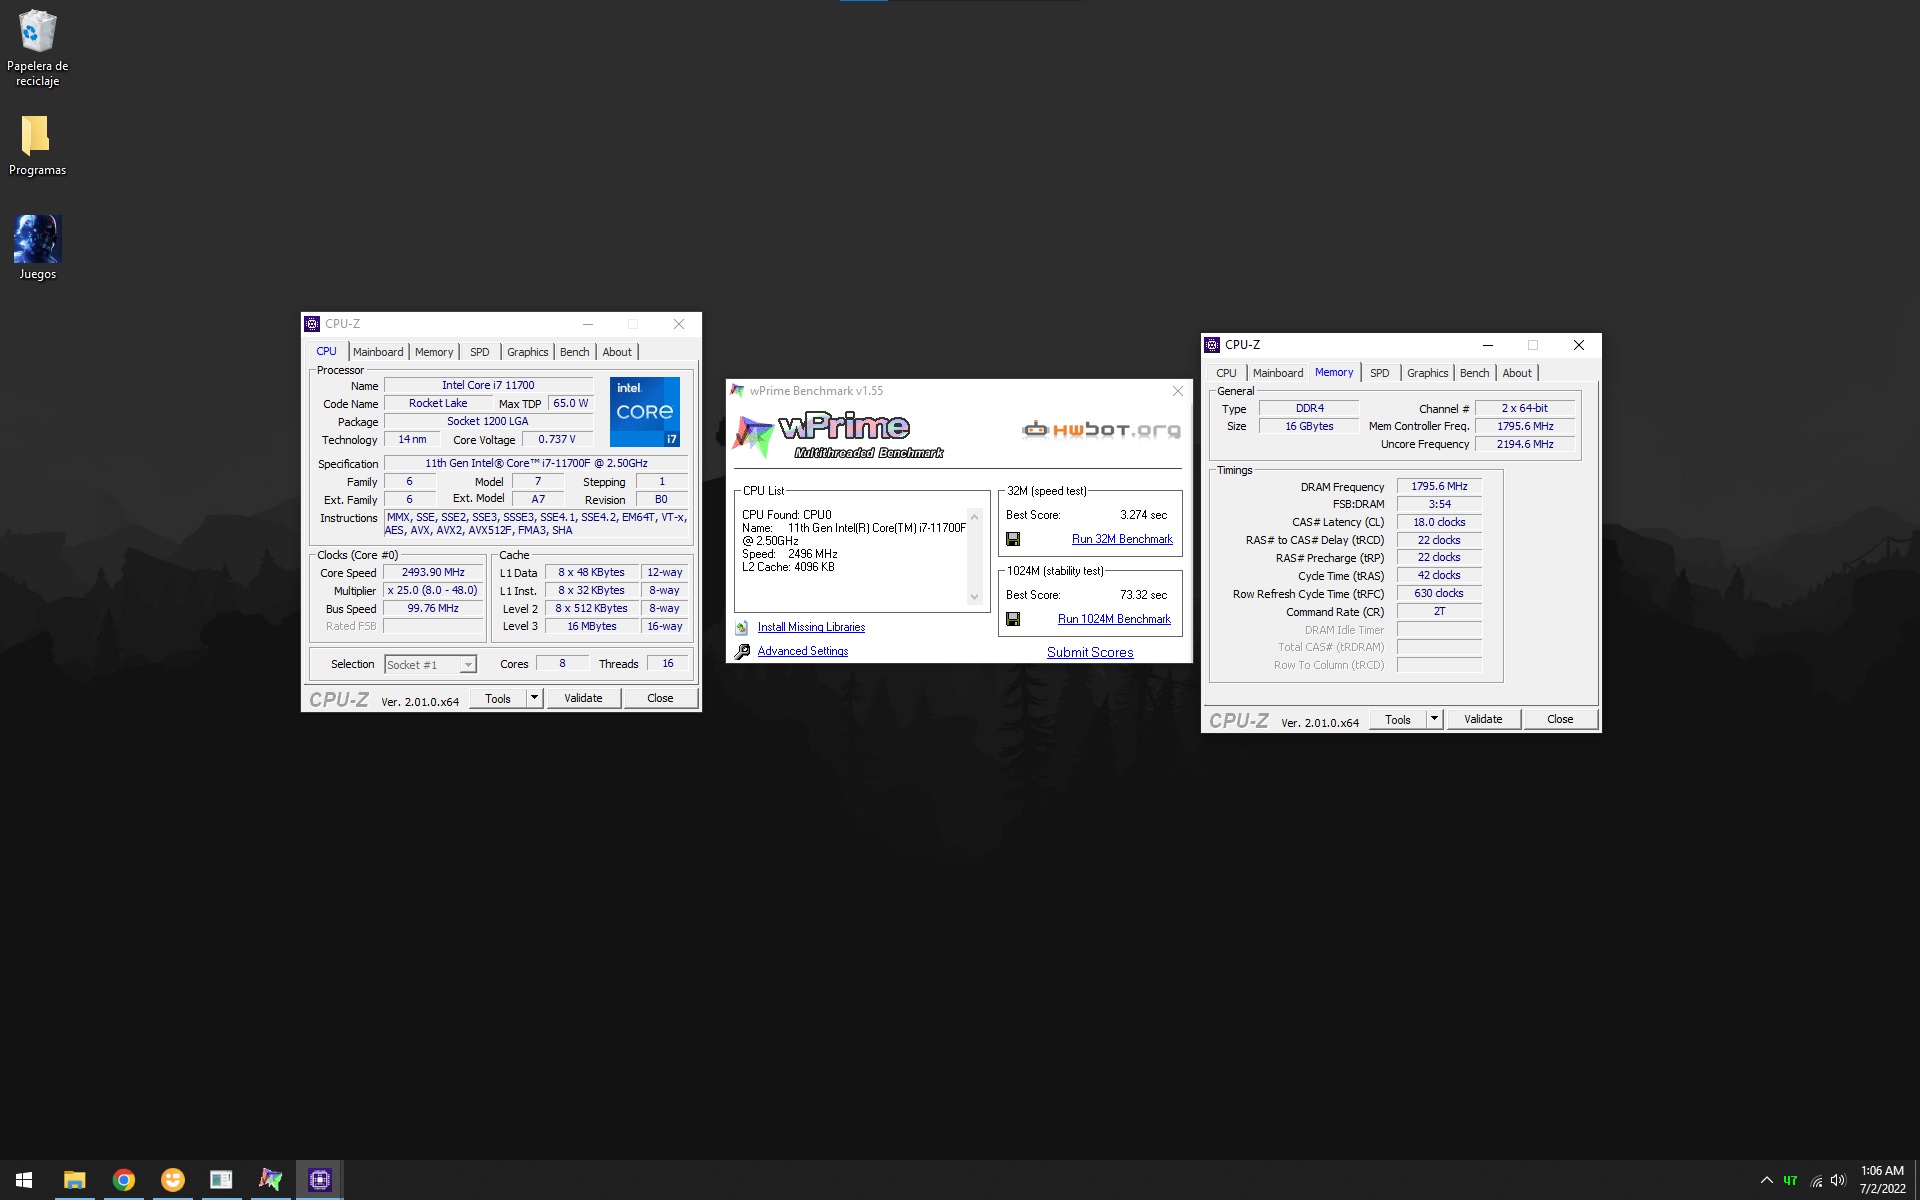Switch to Memory tab in left CPU-Z

pyautogui.click(x=434, y=352)
